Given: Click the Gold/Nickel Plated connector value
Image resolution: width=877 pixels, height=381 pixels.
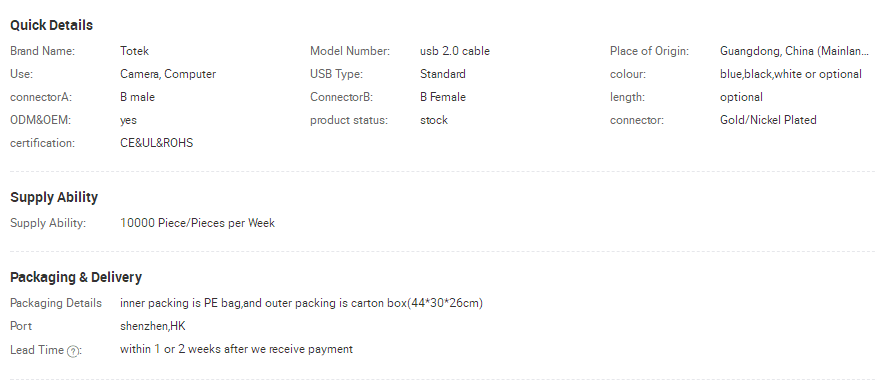Looking at the screenshot, I should (x=768, y=120).
